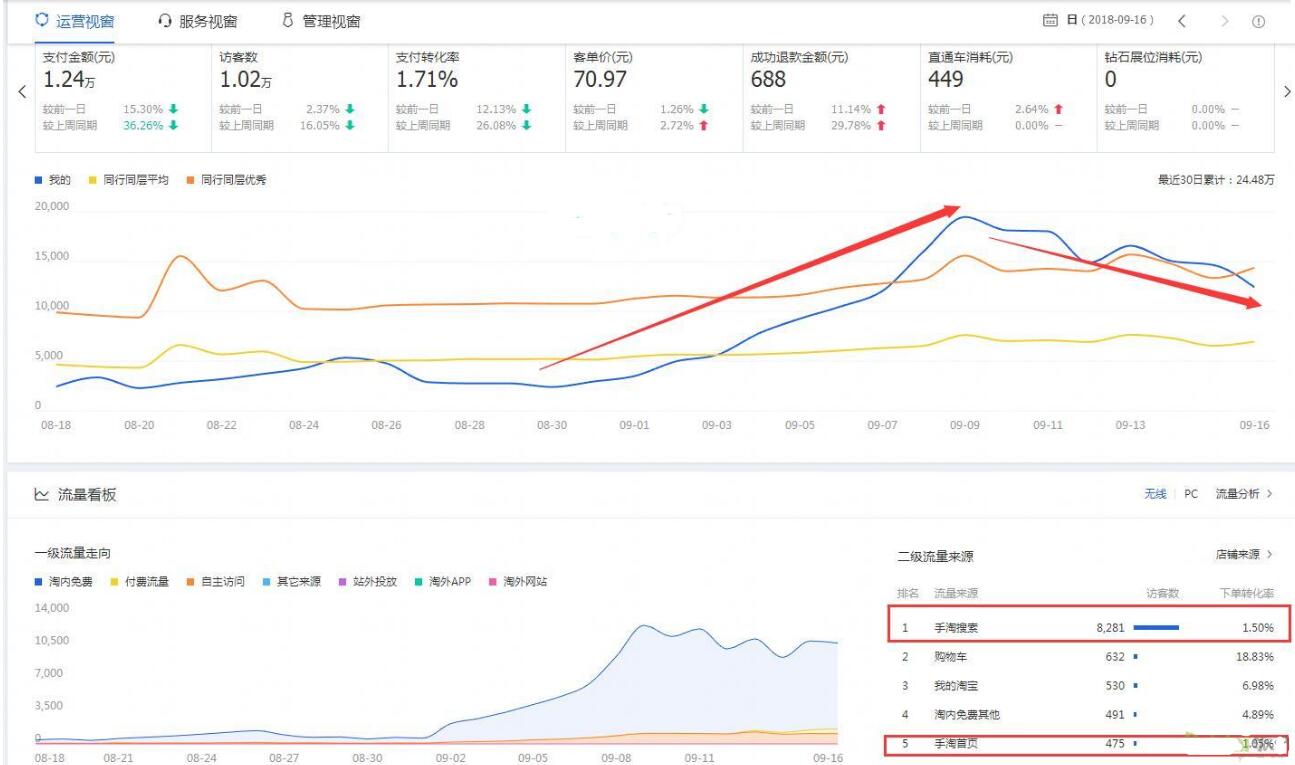
Task: Toggle the 付费流量 legend series
Action: [x=139, y=582]
